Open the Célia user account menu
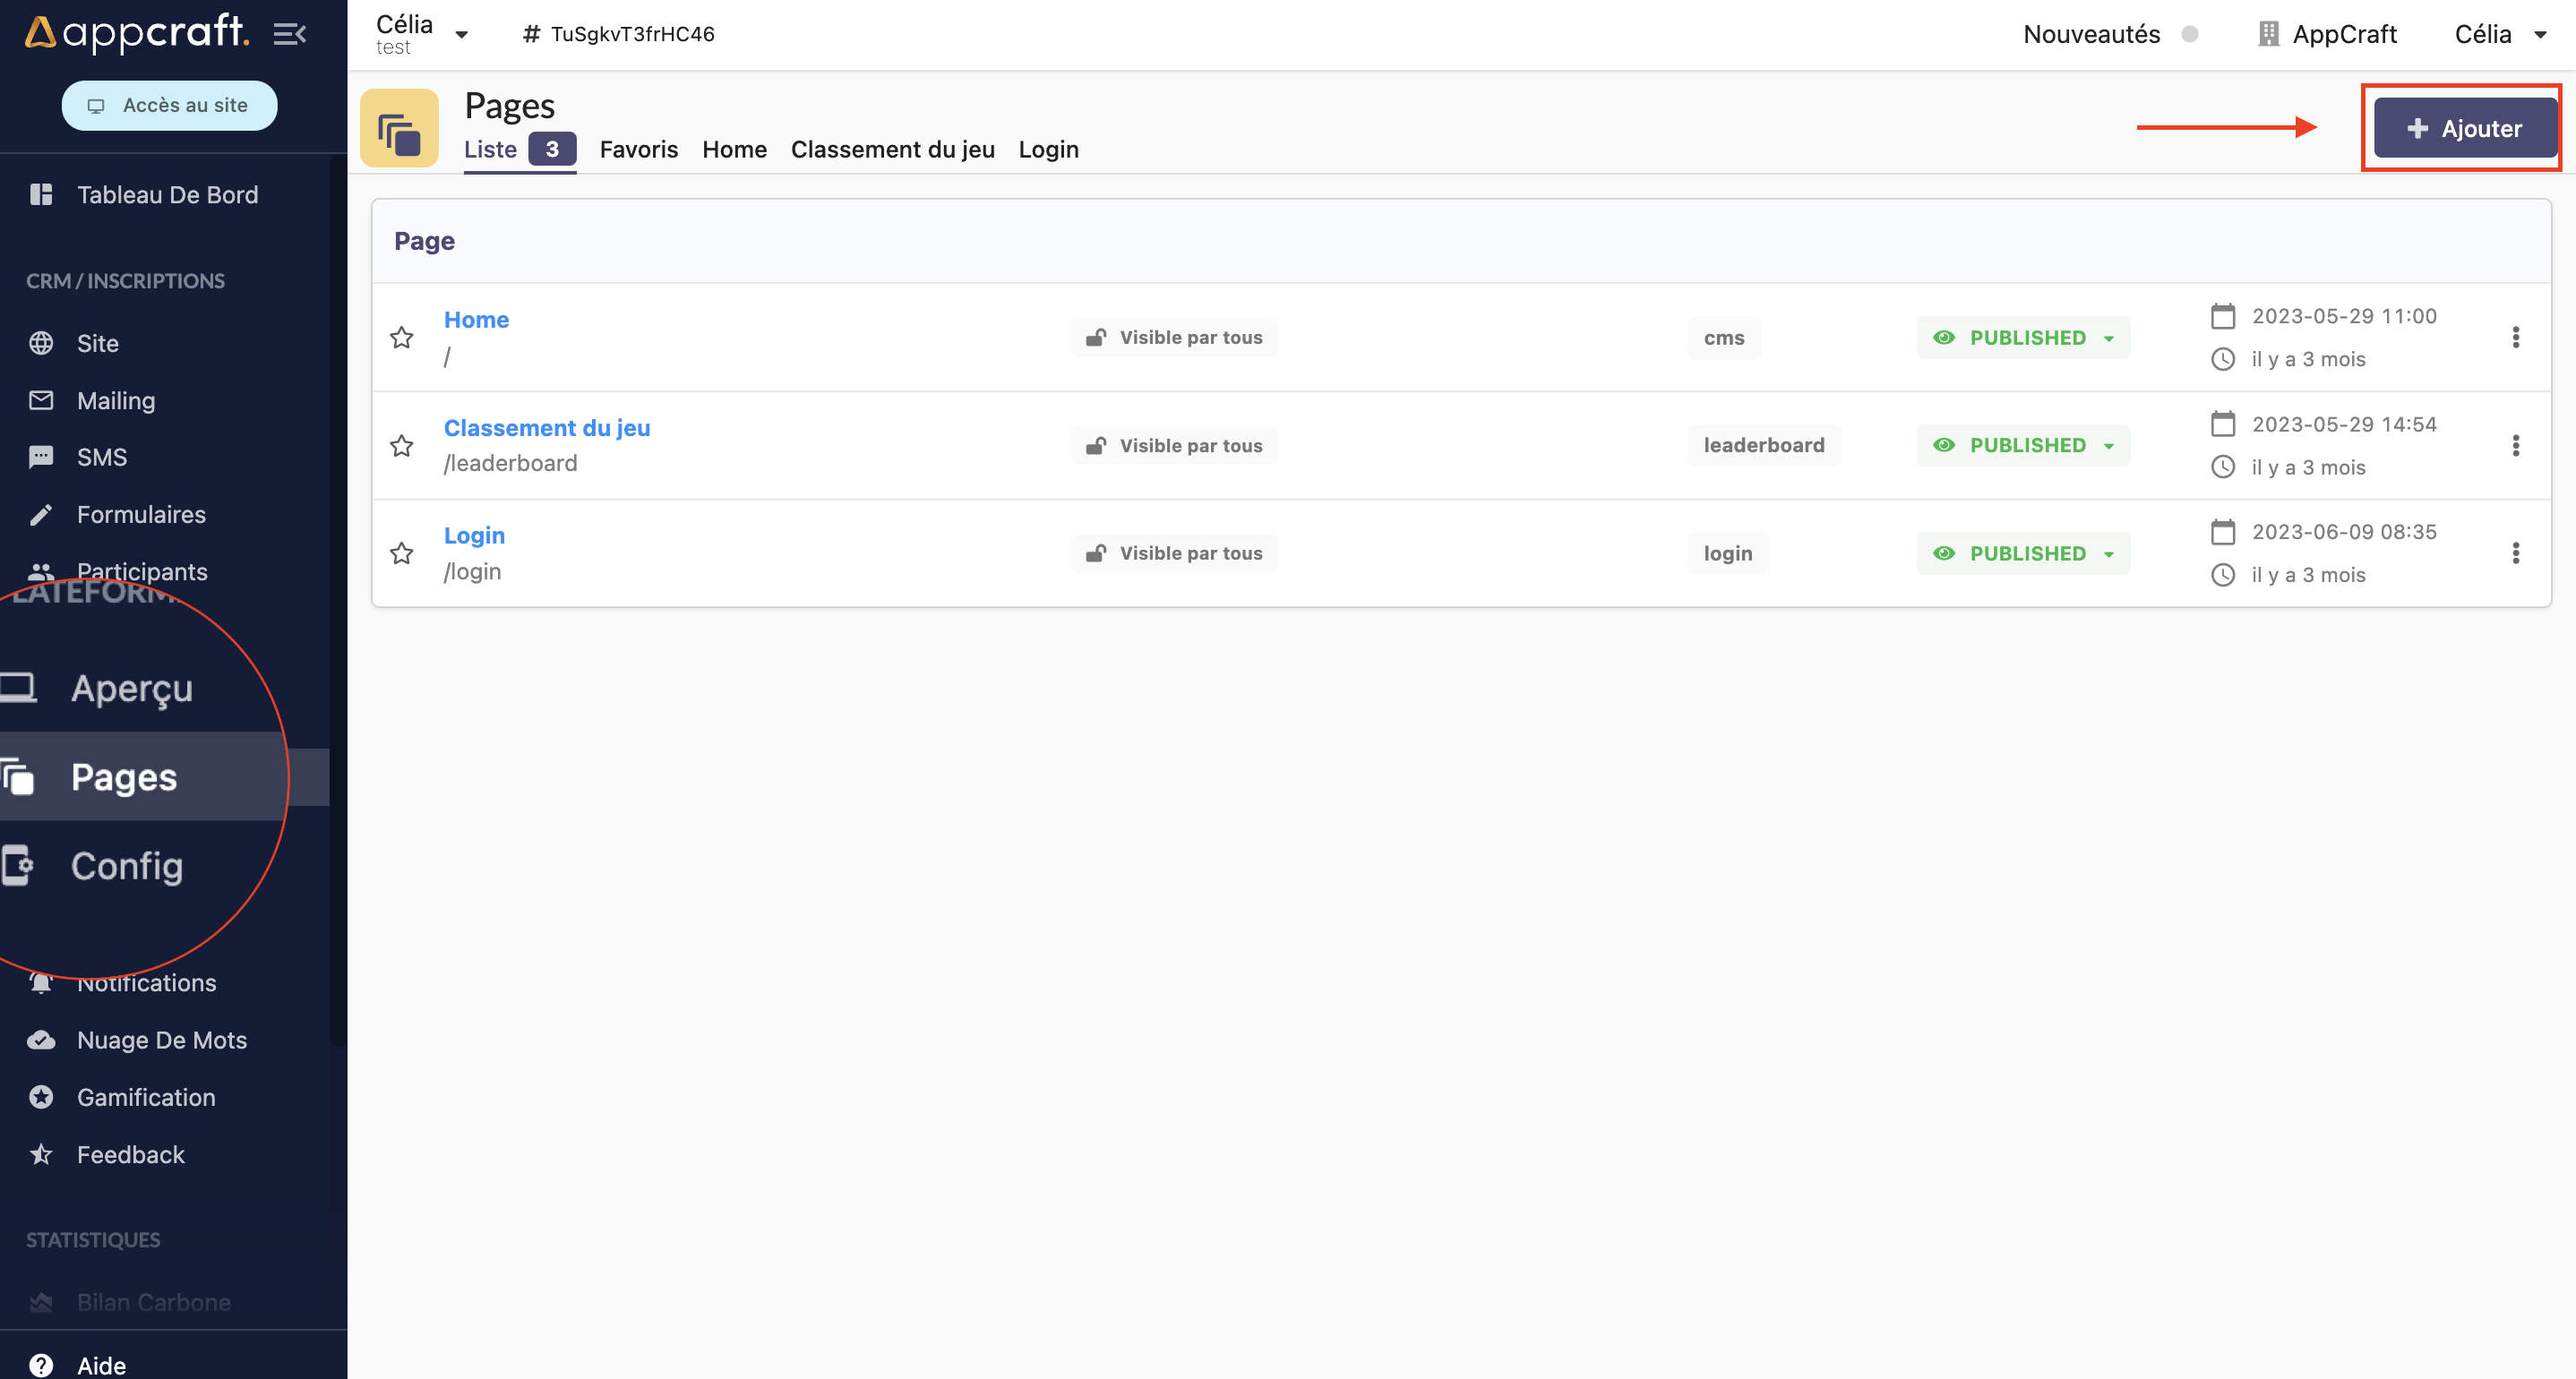This screenshot has height=1379, width=2576. coord(2498,34)
